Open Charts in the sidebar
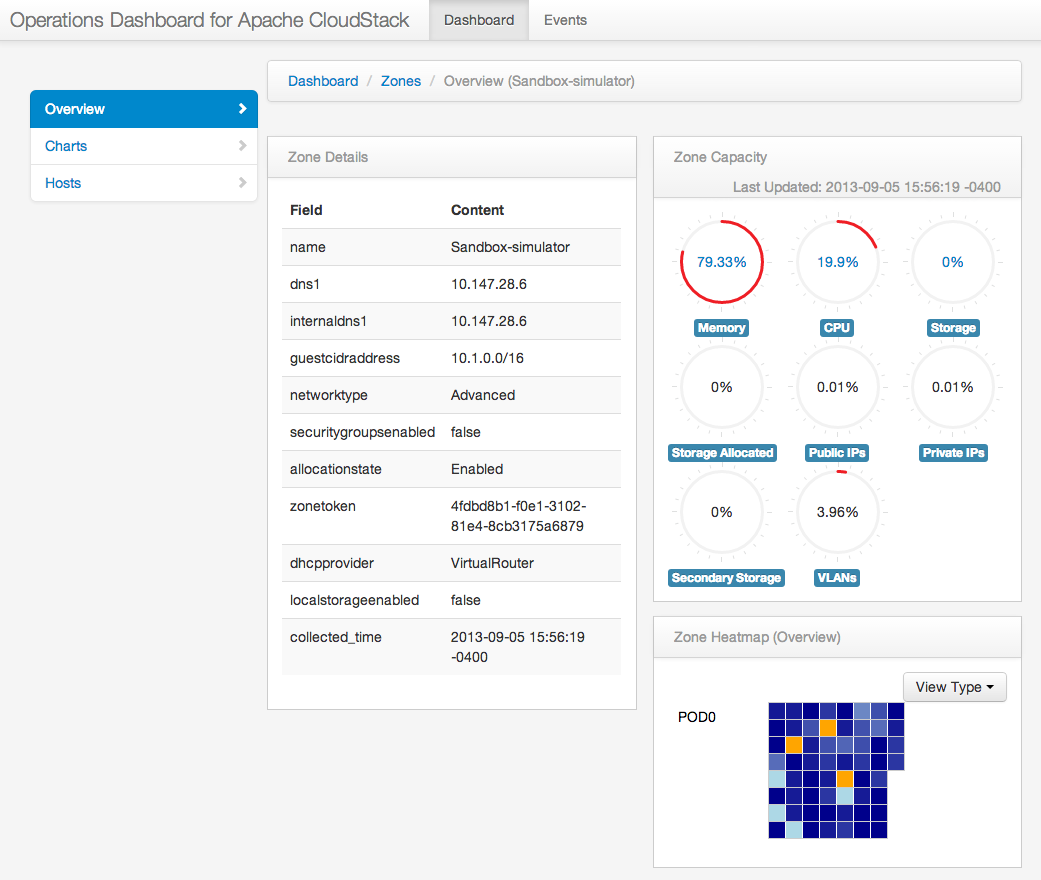Viewport: 1041px width, 880px height. click(x=144, y=146)
